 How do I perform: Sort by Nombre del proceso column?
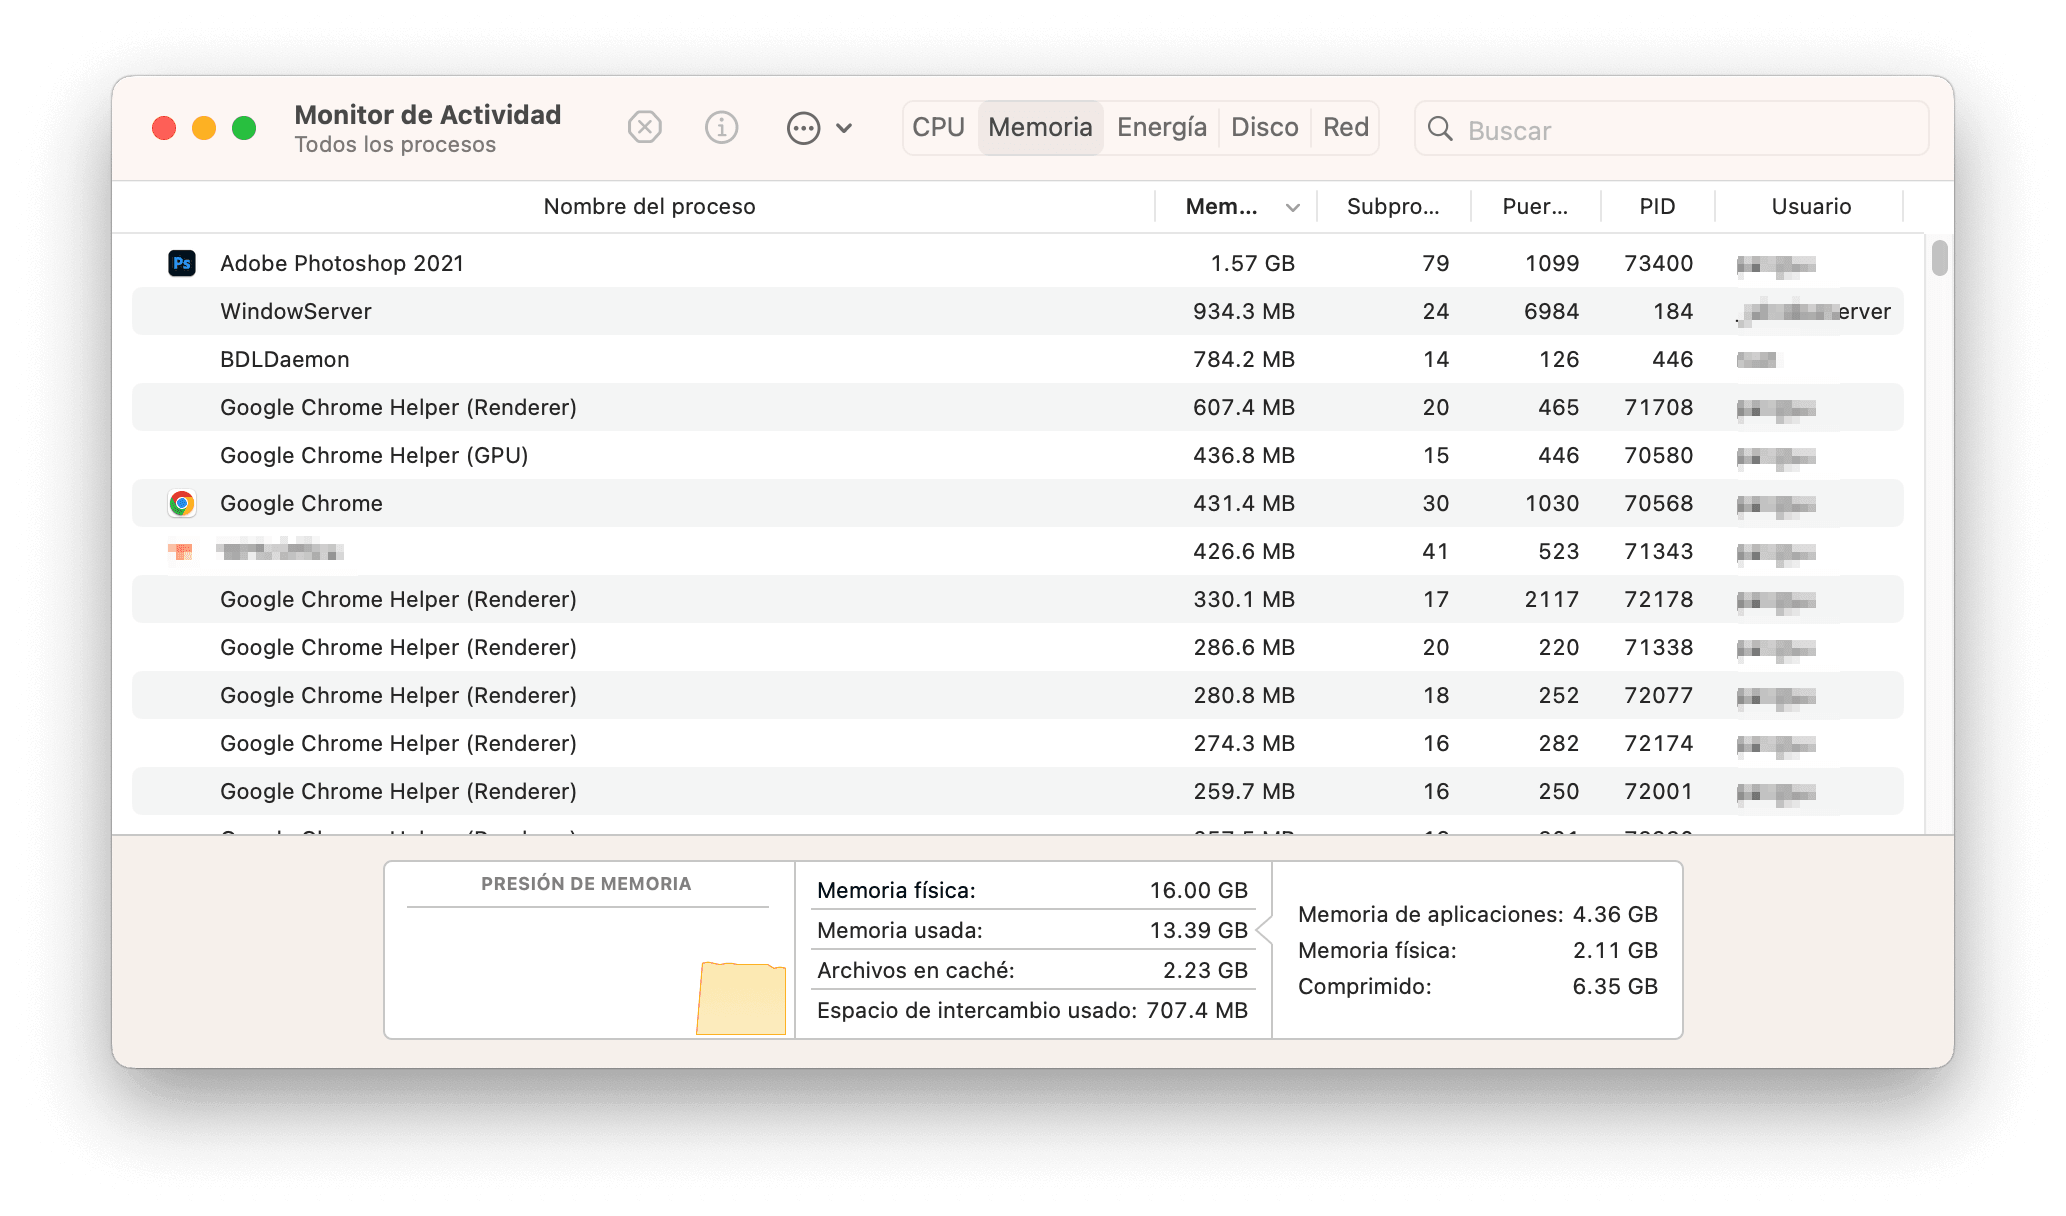click(x=649, y=206)
